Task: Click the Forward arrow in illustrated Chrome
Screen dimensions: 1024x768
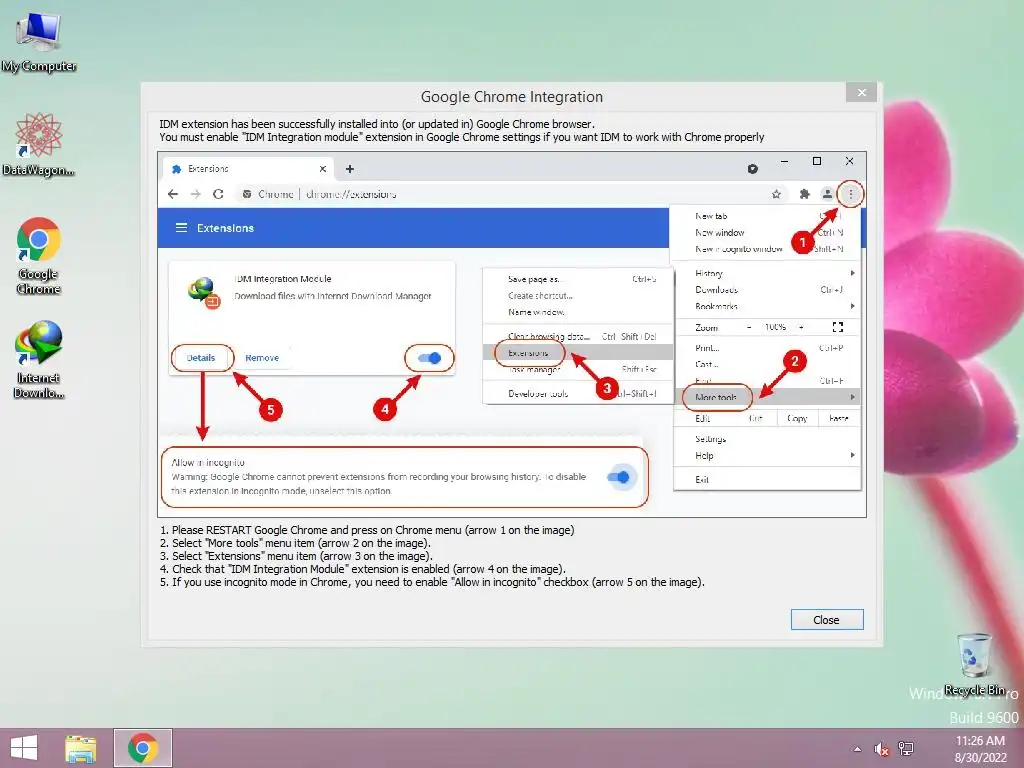Action: 195,194
